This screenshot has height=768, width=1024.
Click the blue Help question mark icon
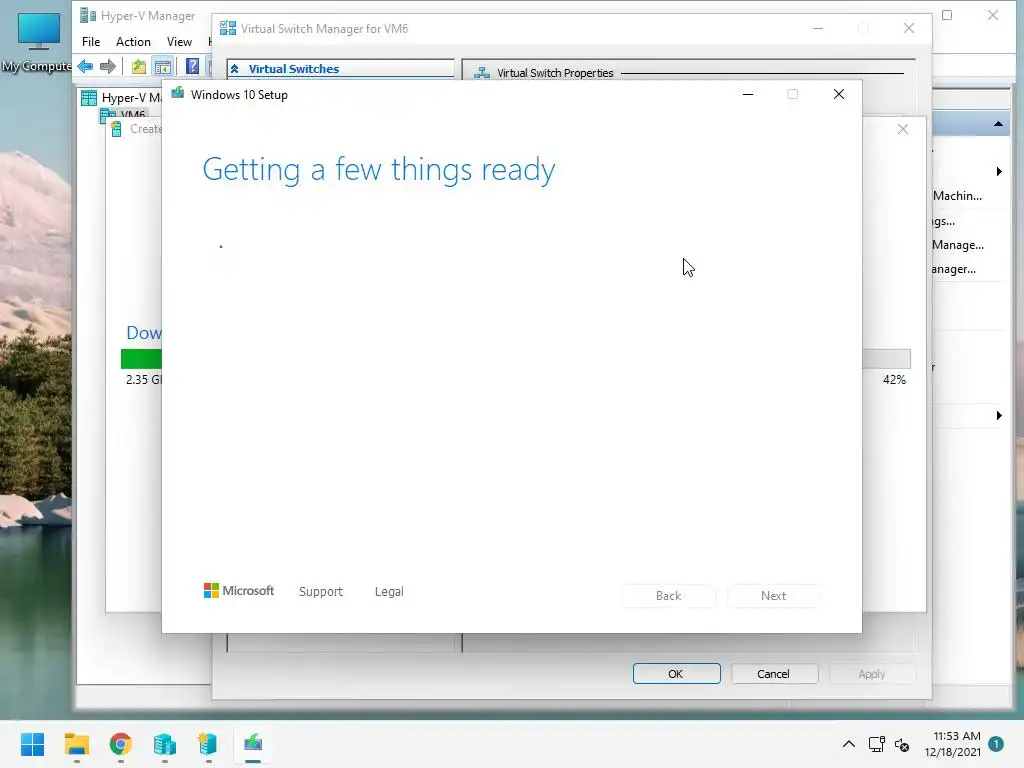coord(192,66)
